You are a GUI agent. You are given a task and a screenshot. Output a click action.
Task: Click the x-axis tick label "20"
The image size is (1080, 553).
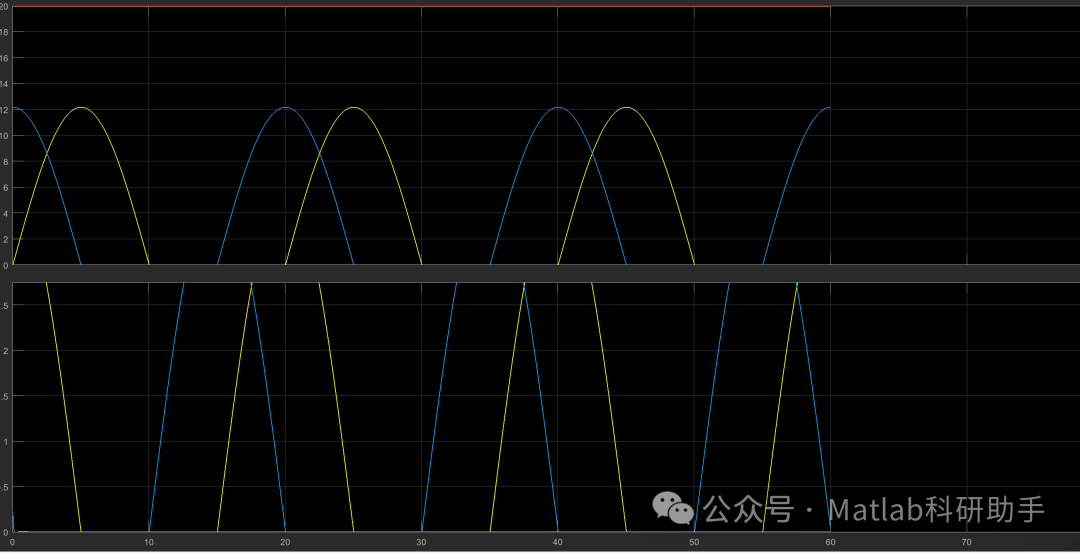coord(284,543)
